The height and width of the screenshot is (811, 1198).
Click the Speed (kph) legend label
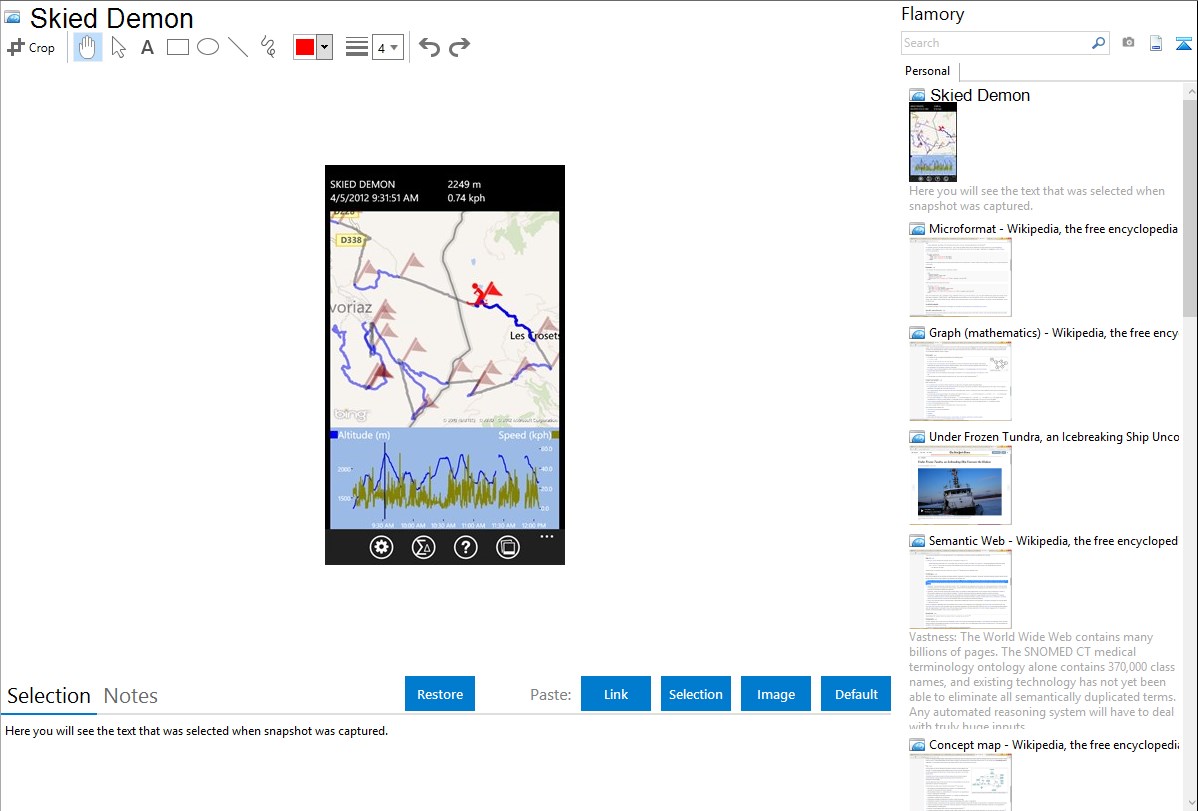click(x=525, y=435)
